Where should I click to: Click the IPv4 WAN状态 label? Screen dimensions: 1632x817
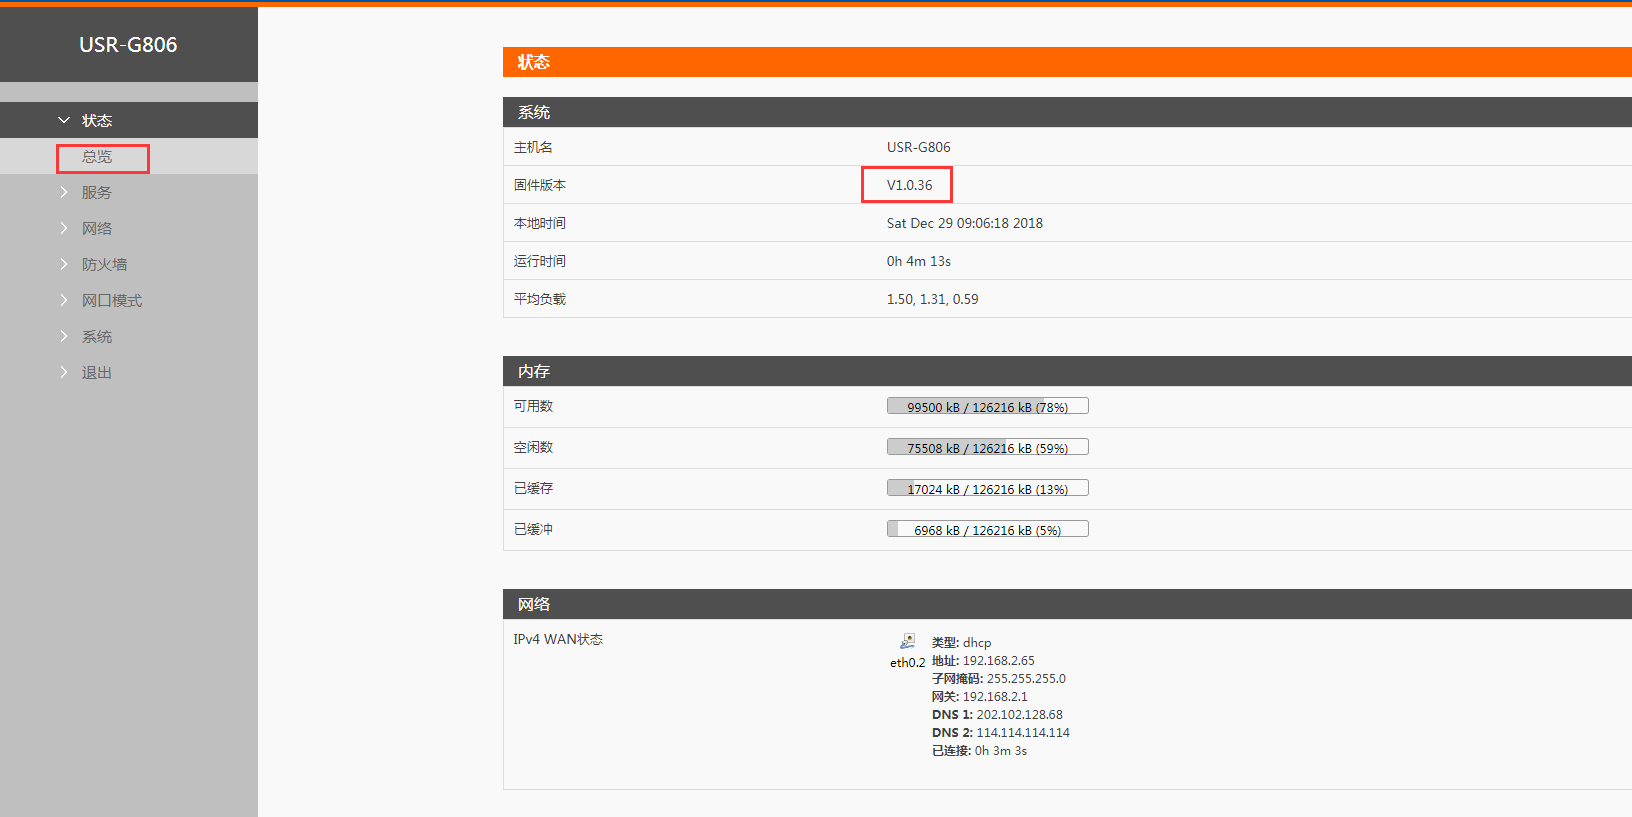(x=558, y=639)
